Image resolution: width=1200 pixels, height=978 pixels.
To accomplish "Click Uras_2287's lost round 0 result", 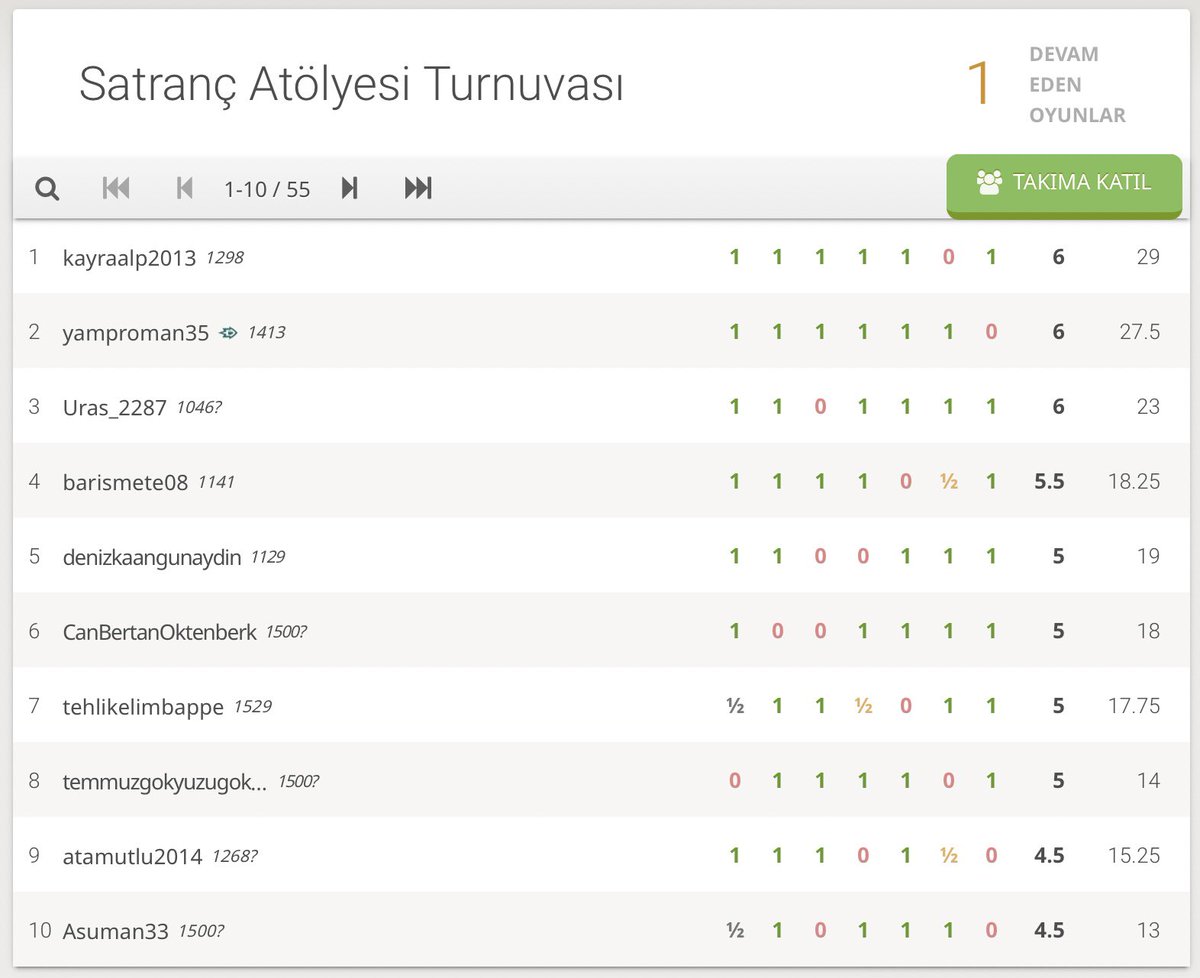I will 820,407.
